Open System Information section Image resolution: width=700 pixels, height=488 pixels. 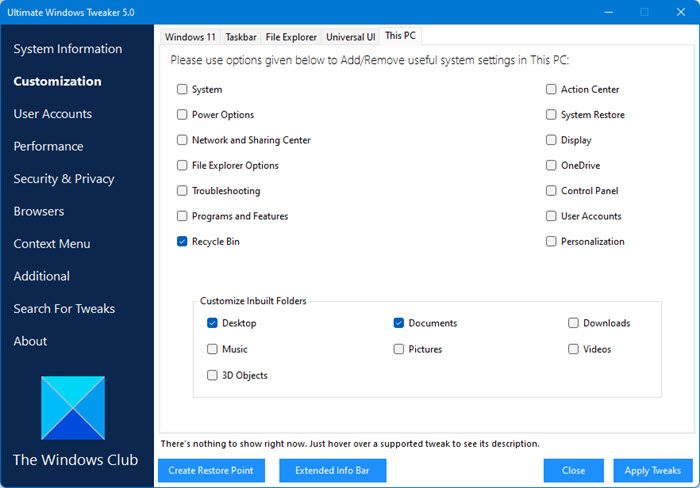point(68,49)
